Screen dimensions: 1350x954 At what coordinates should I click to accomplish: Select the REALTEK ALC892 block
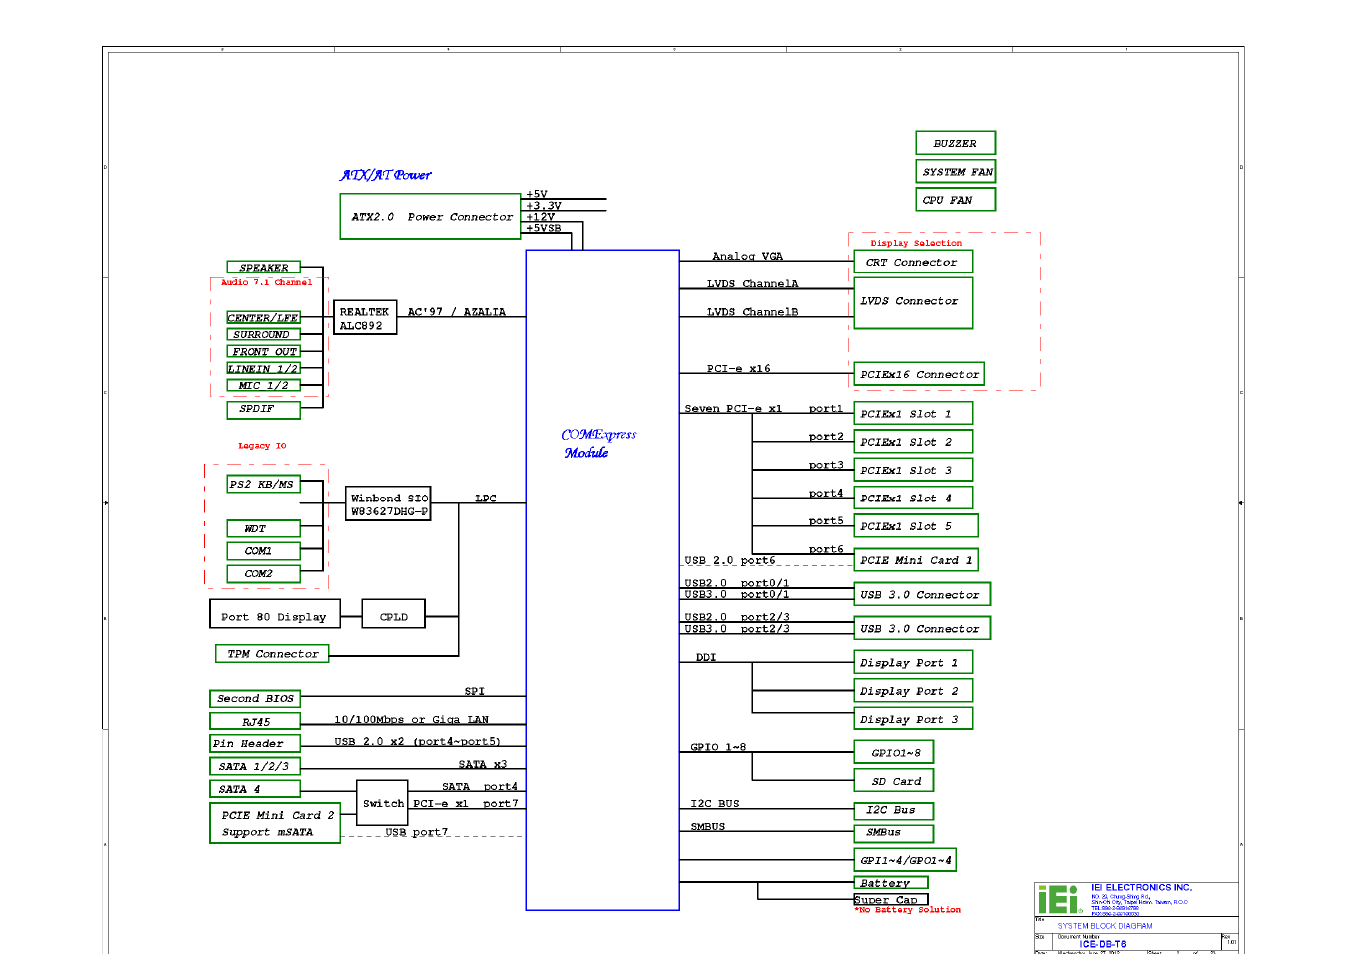(365, 318)
